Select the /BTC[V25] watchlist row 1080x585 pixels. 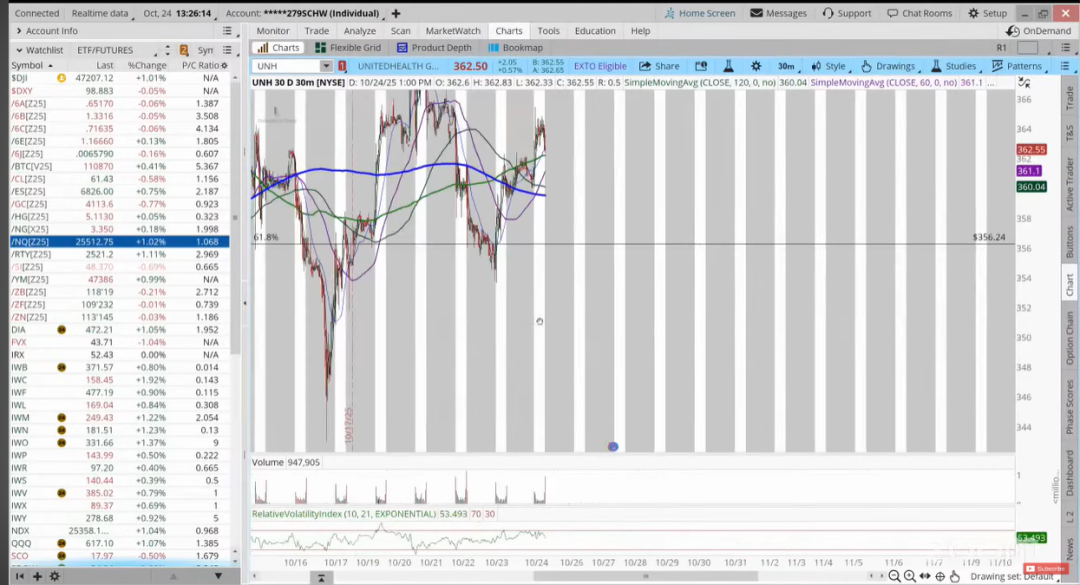[x=119, y=166]
